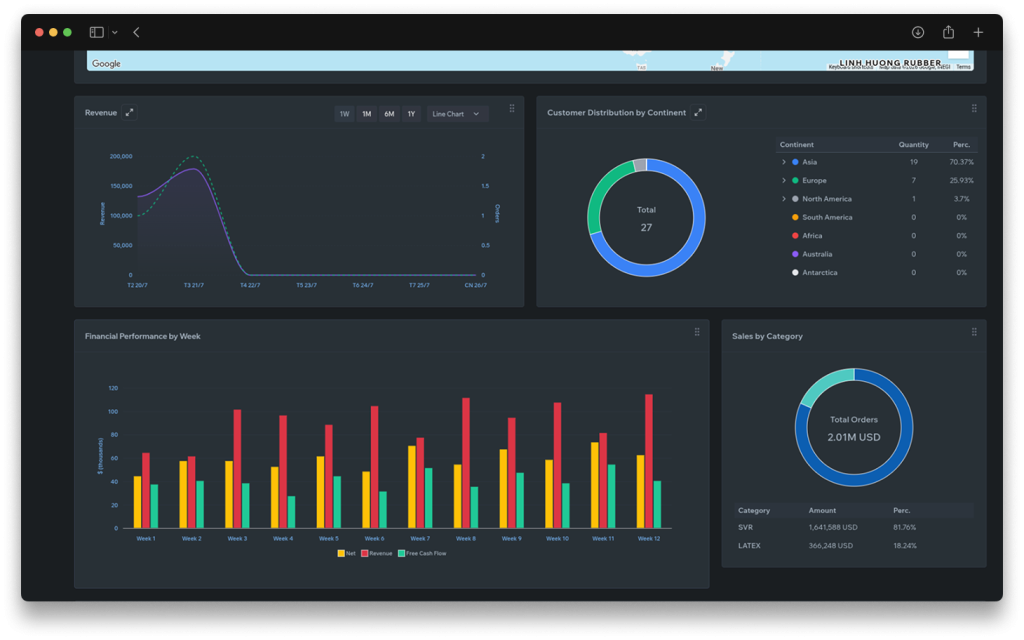Click Customer Distribution panel drag handle
Viewport: 1024px width, 640px height.
[974, 108]
